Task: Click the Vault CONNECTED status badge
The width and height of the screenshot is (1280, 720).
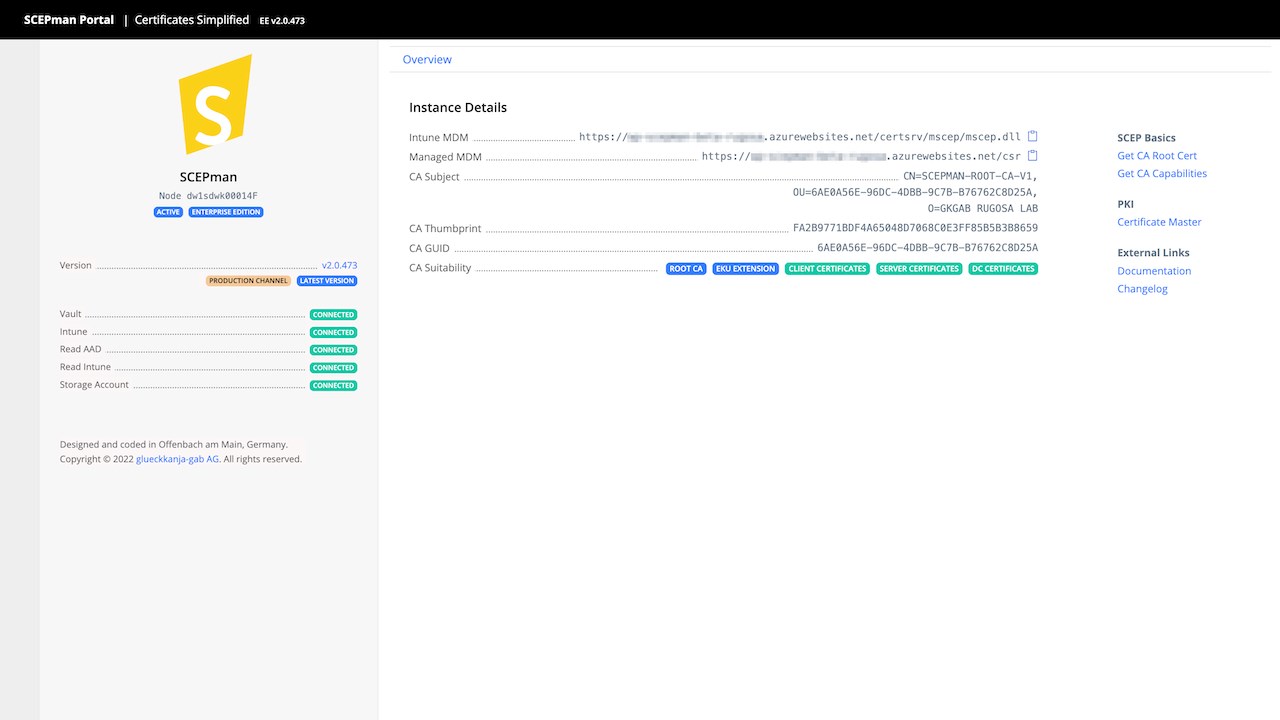Action: [333, 315]
